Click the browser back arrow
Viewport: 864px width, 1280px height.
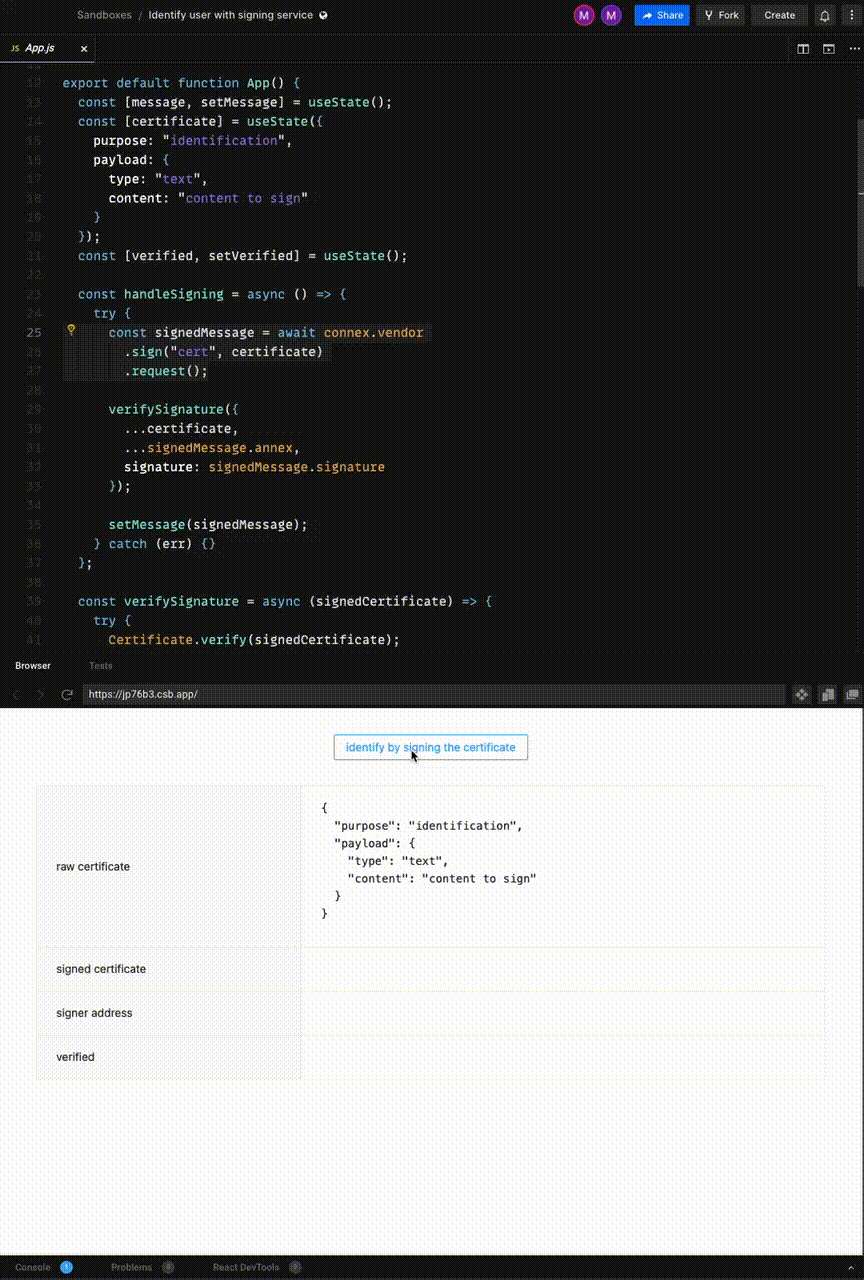[x=16, y=694]
